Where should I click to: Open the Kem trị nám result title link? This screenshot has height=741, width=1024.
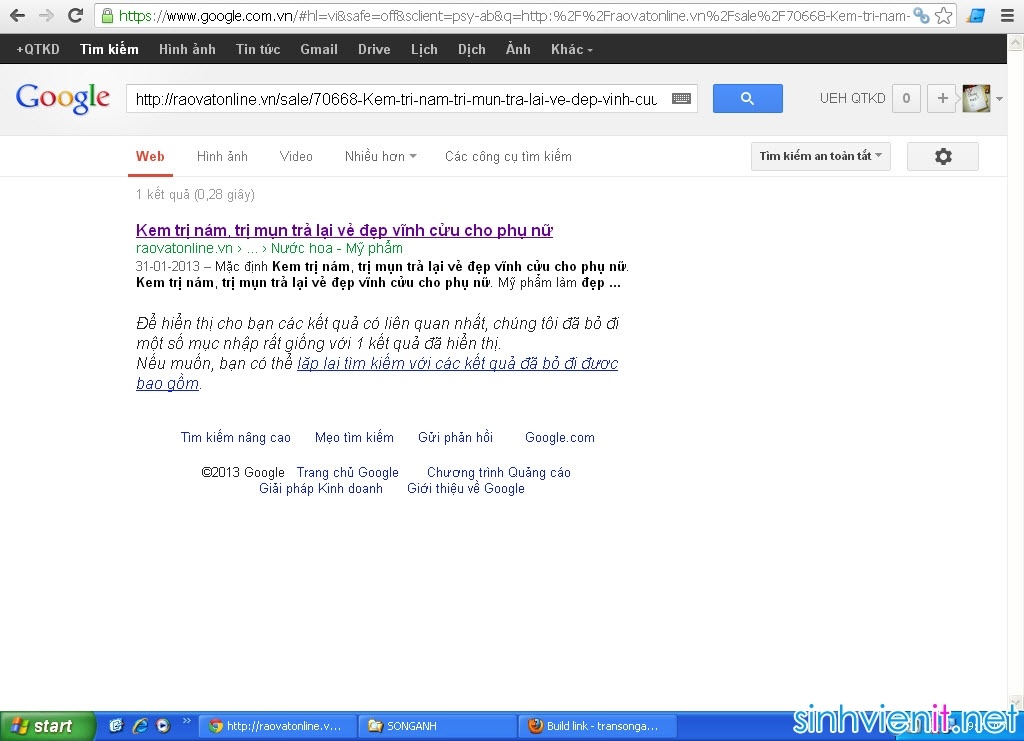[344, 230]
